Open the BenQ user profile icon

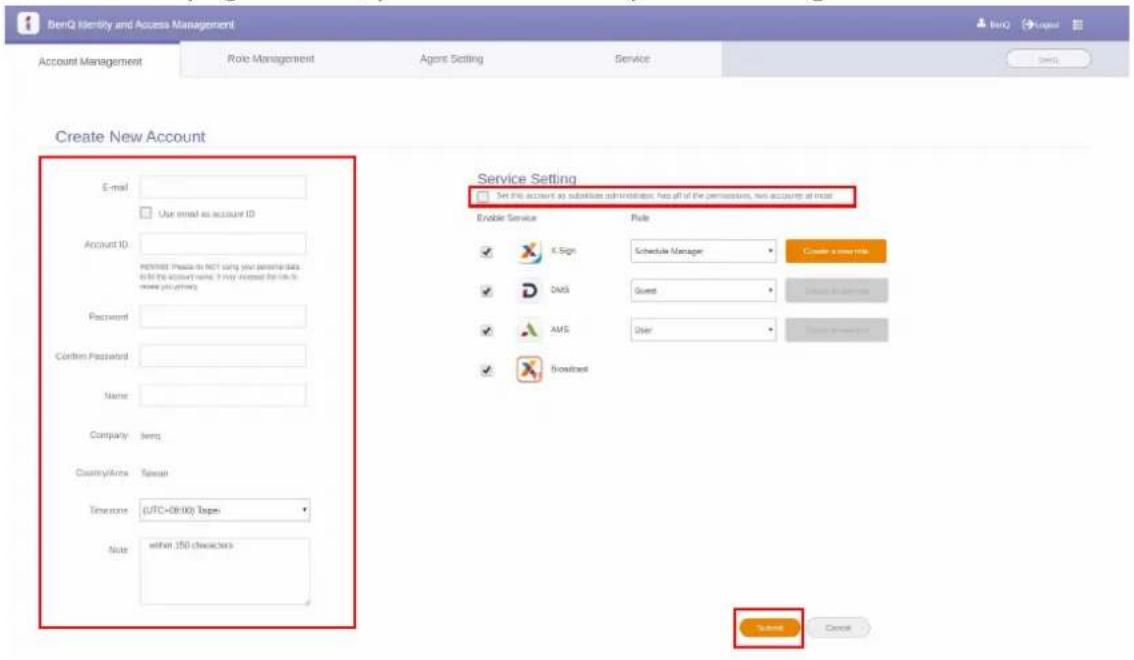981,24
